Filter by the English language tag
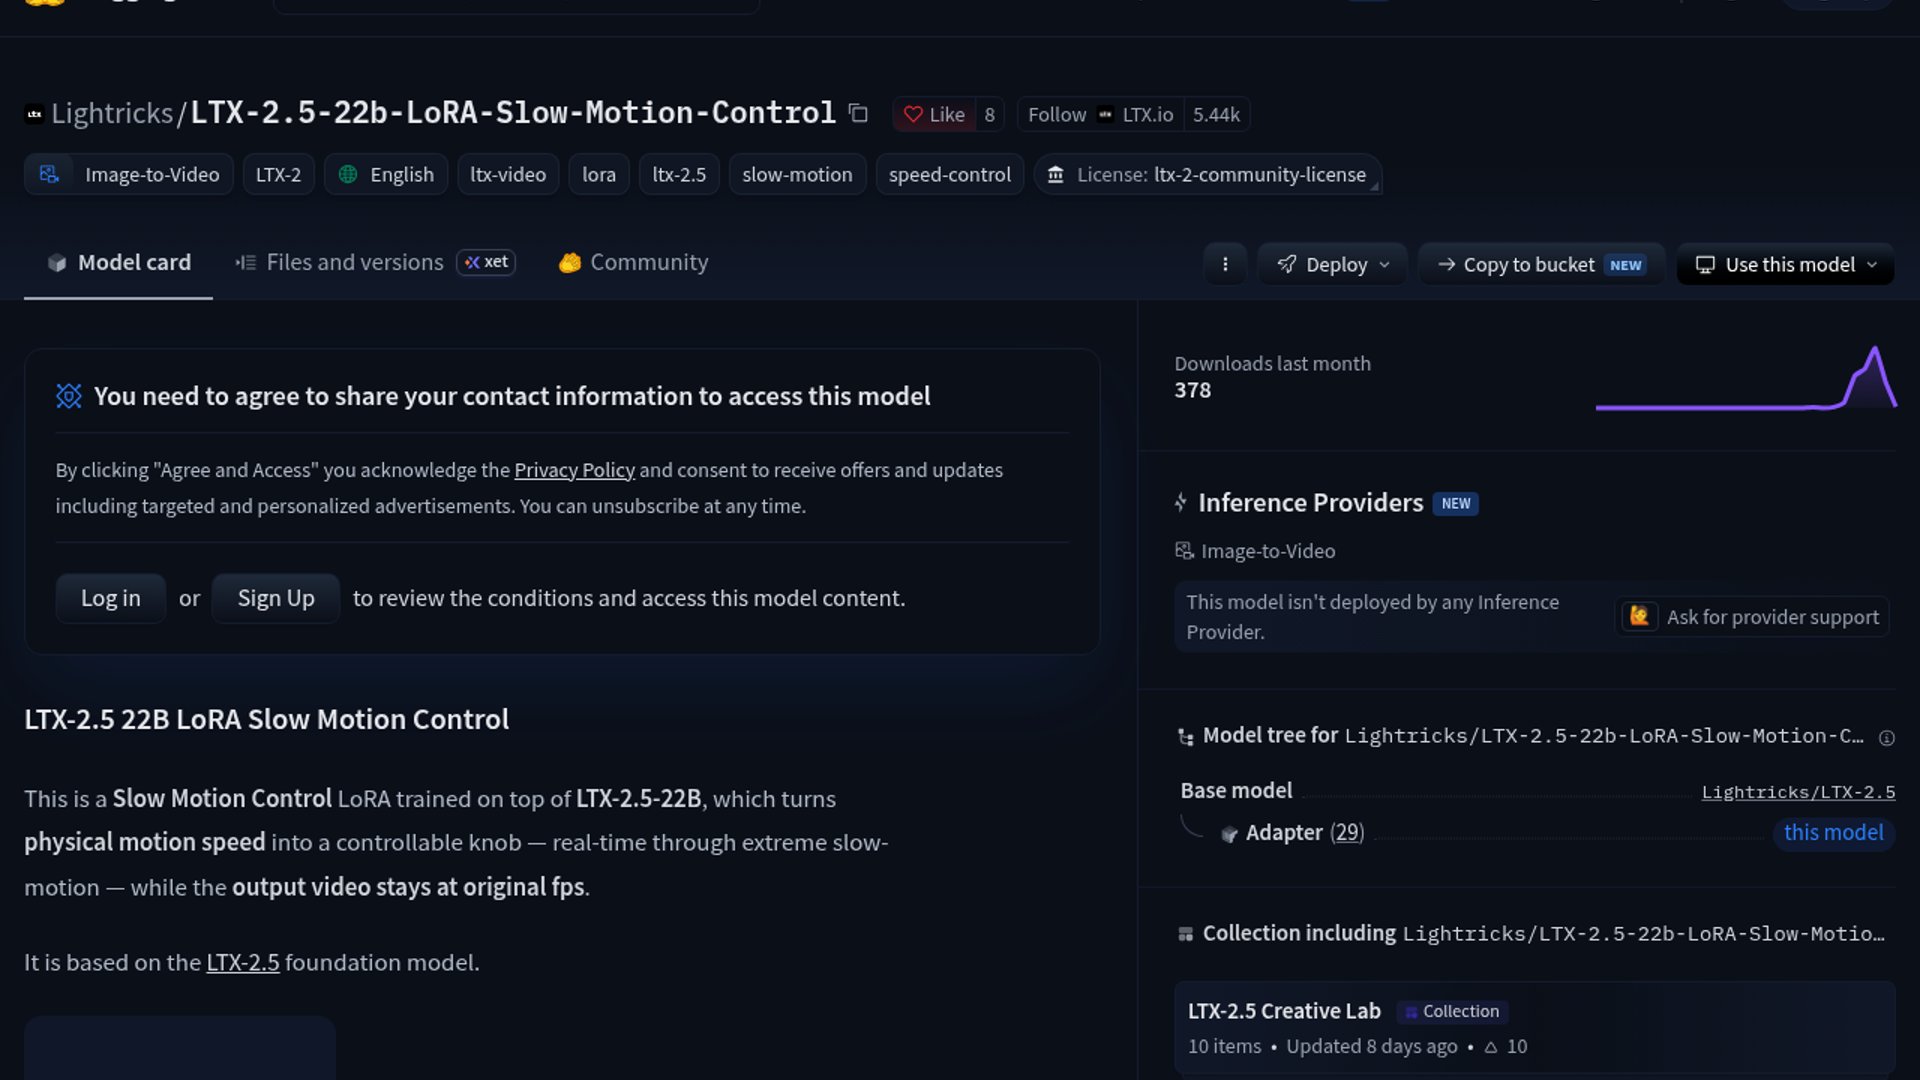 (x=386, y=174)
